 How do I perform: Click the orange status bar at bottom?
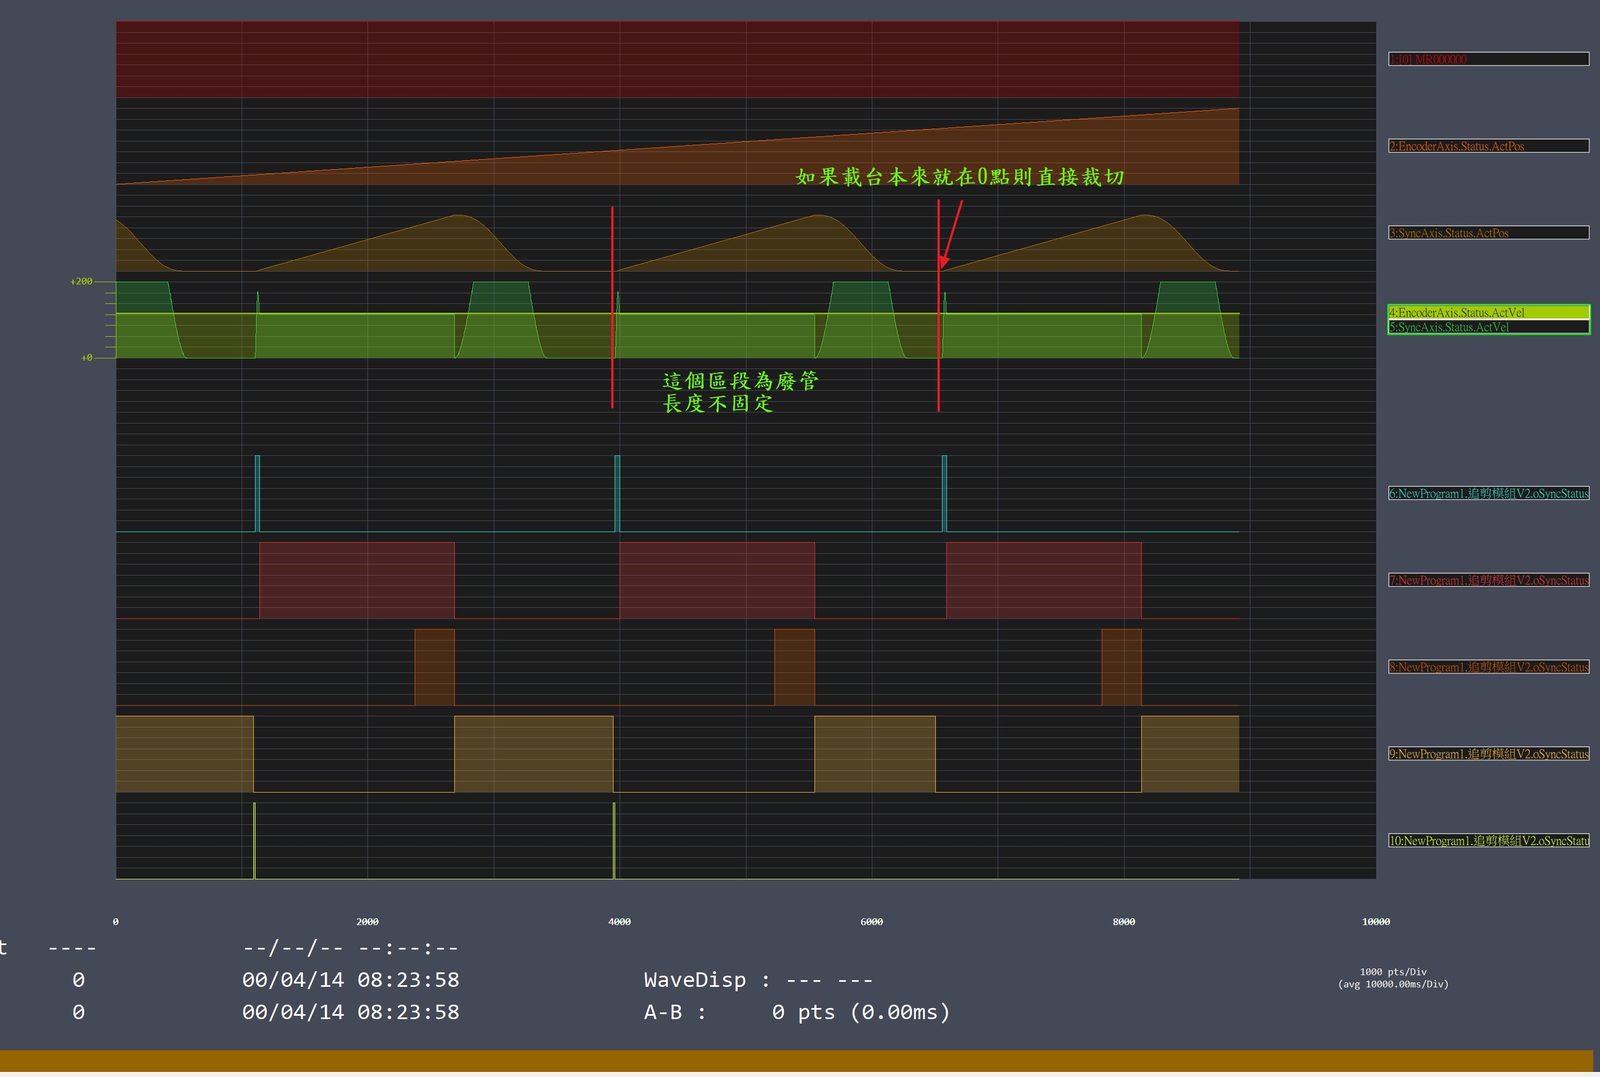point(796,1061)
